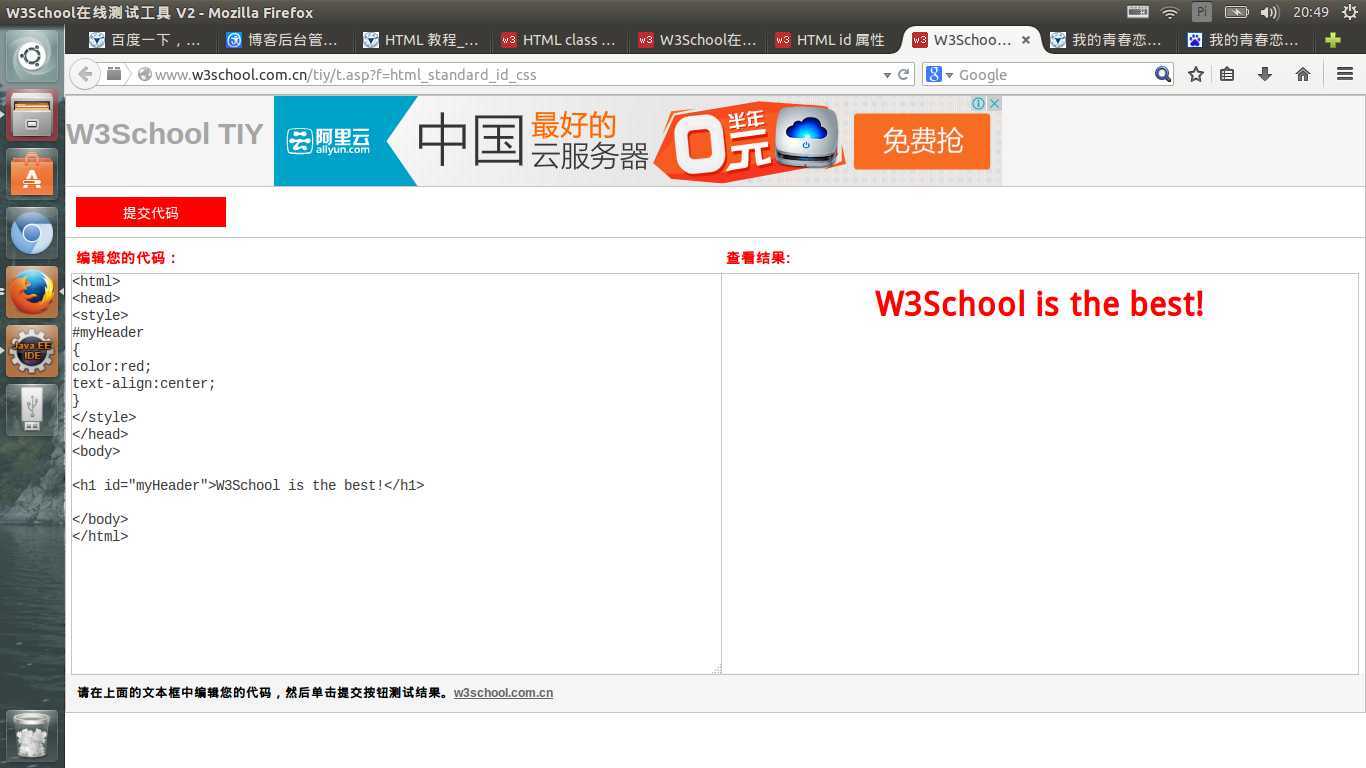This screenshot has height=768, width=1366.
Task: Click the h1 id="myHeader" code line
Action: 248,485
